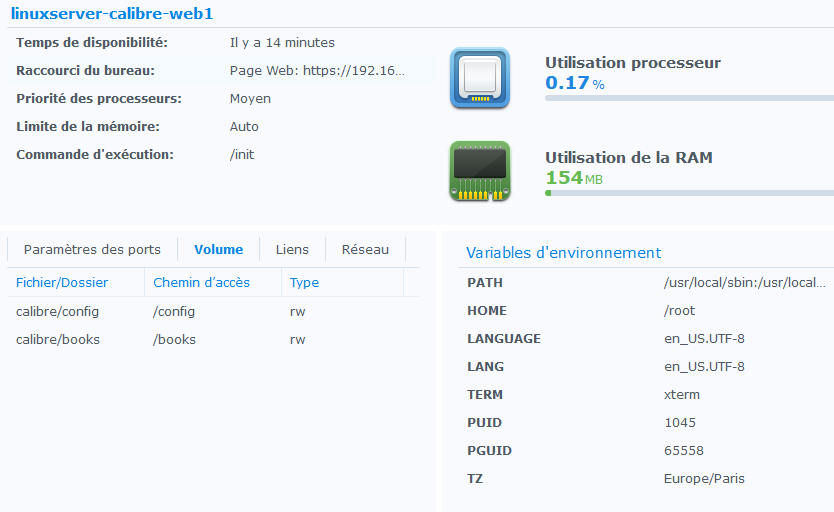
Task: Select the HOME environment variable name
Action: tap(487, 310)
